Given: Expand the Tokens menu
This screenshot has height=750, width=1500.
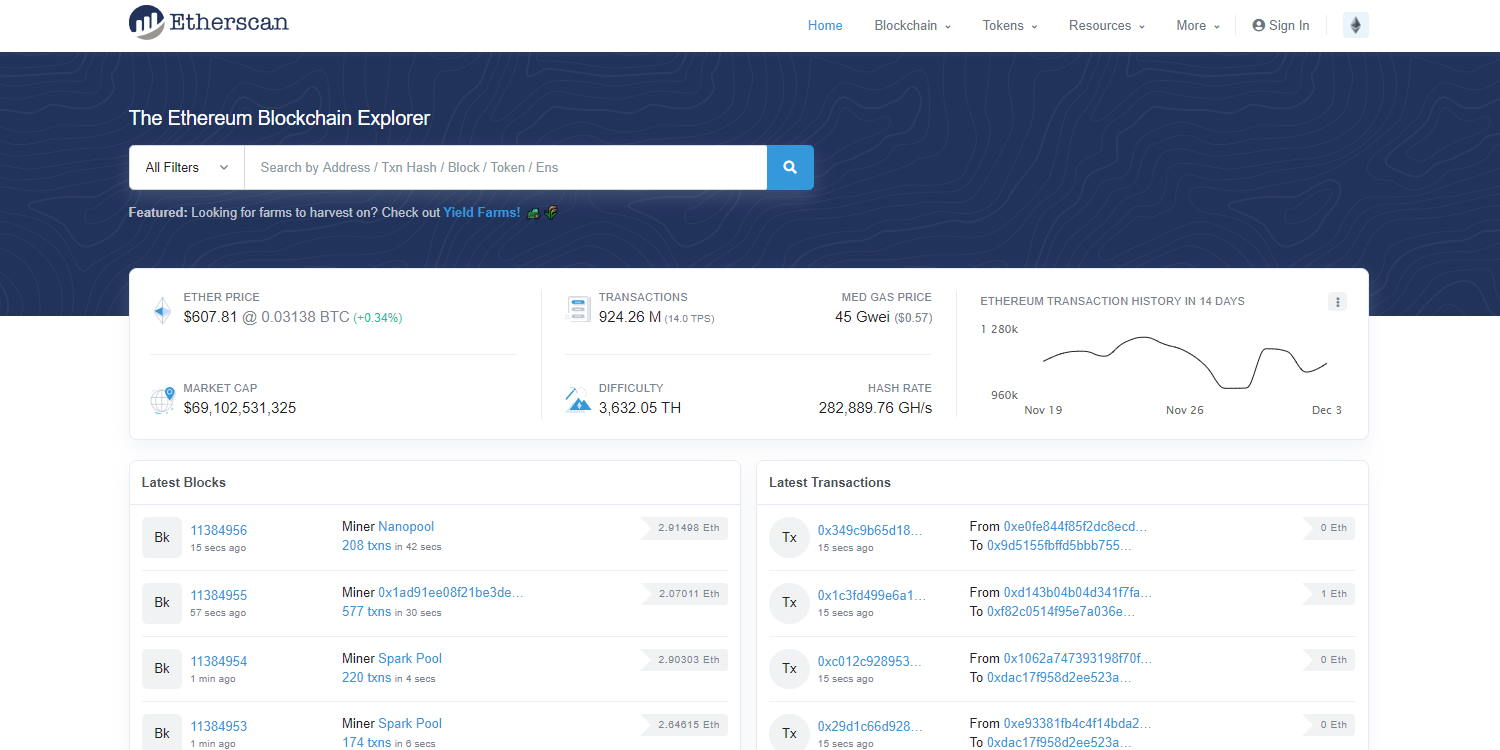Looking at the screenshot, I should (1009, 26).
